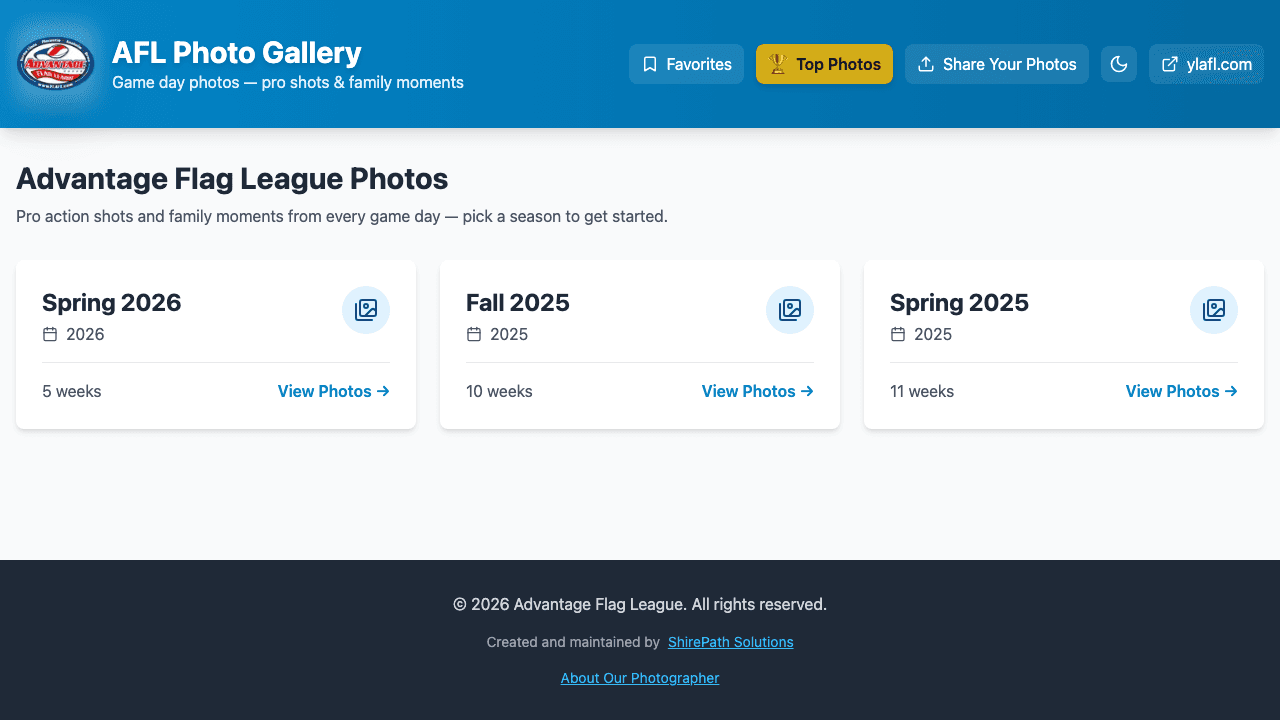
Task: Click the photo gallery icon on Spring 2025 card
Action: click(1214, 310)
